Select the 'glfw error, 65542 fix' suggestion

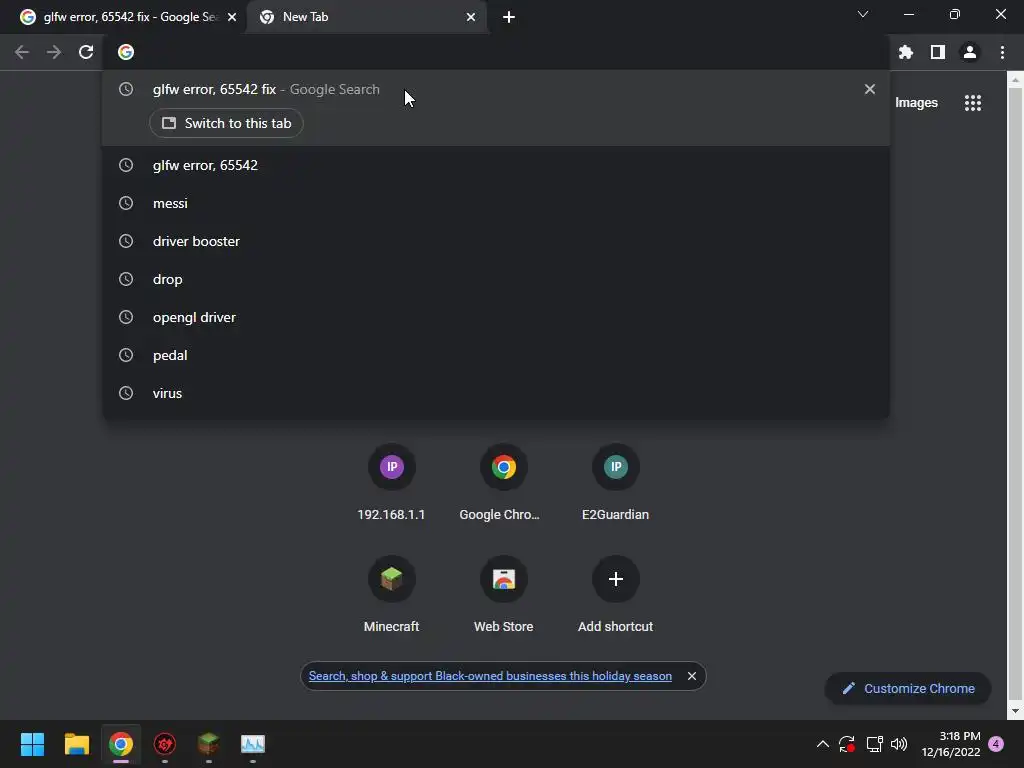(x=496, y=89)
